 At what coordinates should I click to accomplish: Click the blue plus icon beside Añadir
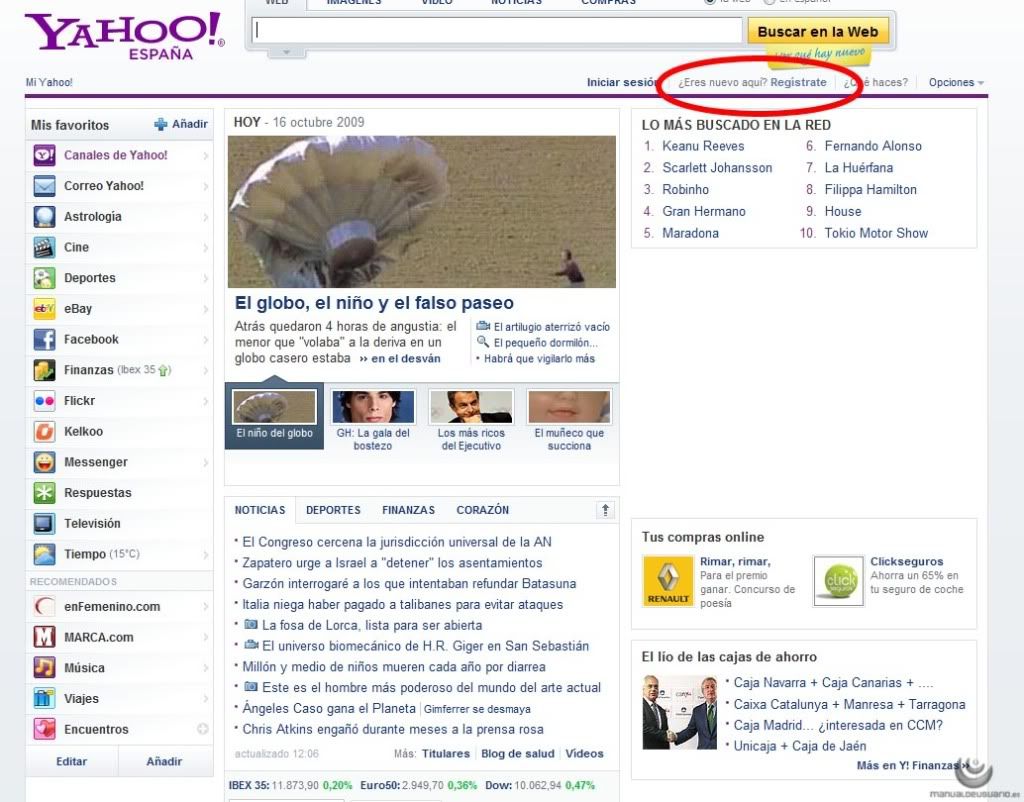pyautogui.click(x=161, y=124)
